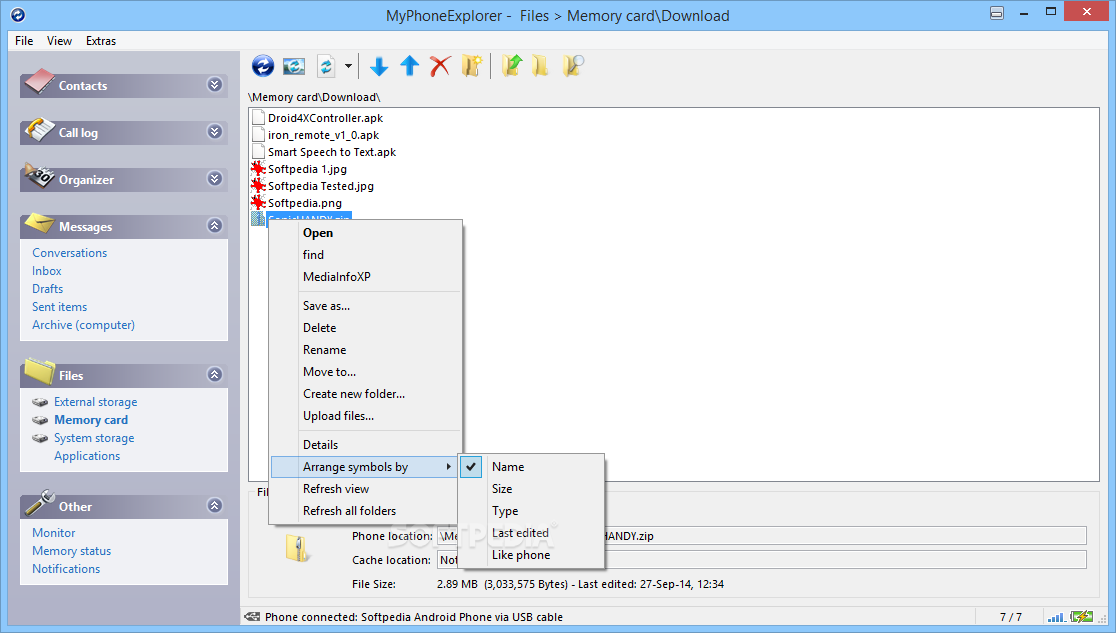Image resolution: width=1116 pixels, height=633 pixels.
Task: Open Arrange symbols by submenu
Action: tap(364, 467)
